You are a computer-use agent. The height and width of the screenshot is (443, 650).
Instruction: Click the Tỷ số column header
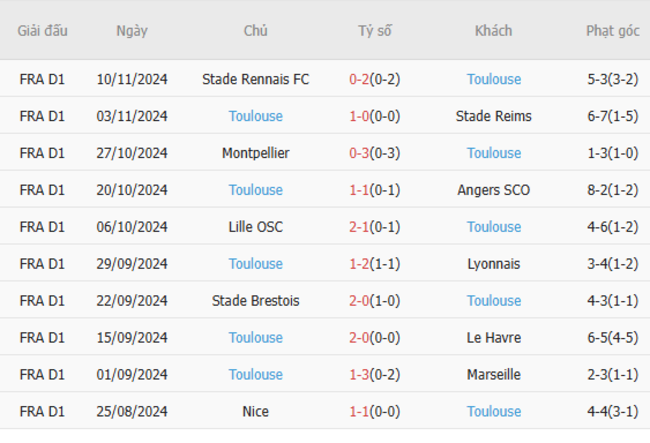tap(375, 31)
